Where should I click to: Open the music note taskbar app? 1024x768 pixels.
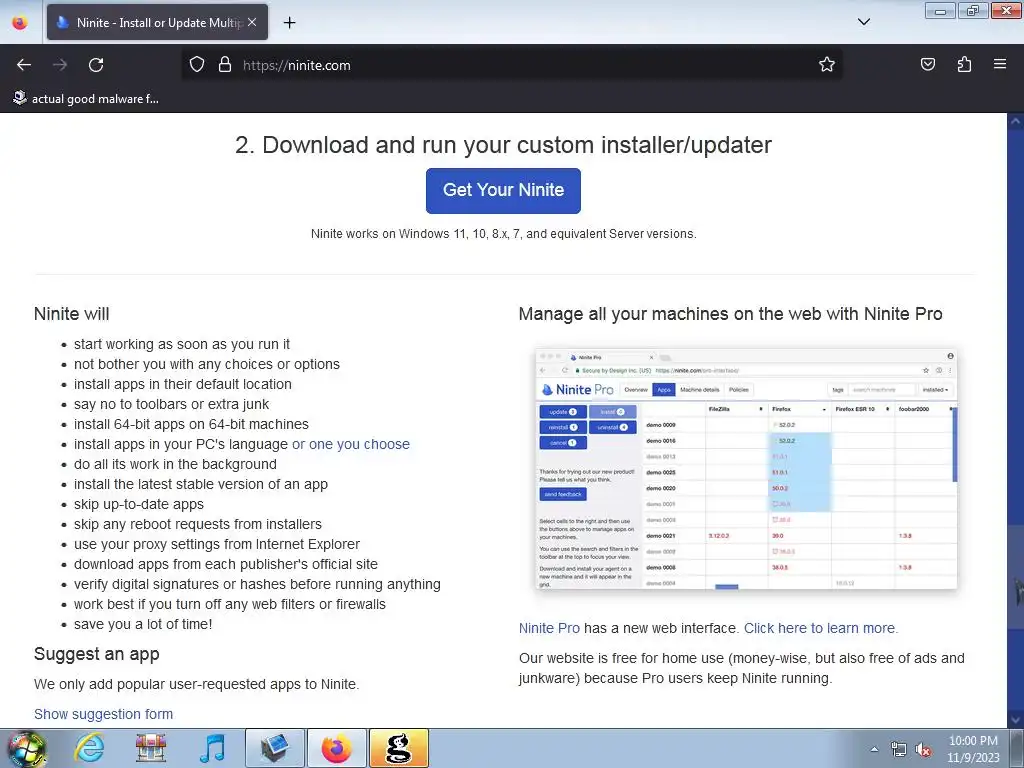pyautogui.click(x=212, y=748)
